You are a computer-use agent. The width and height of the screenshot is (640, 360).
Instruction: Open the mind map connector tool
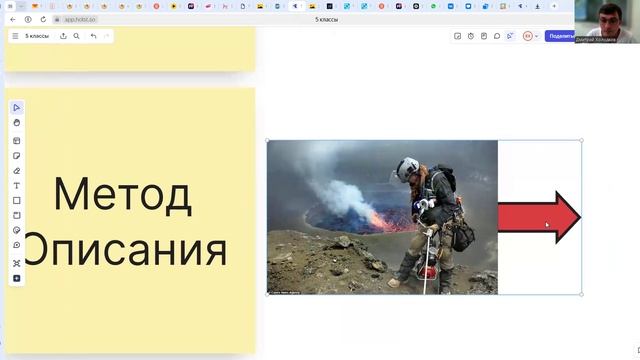coord(16,263)
